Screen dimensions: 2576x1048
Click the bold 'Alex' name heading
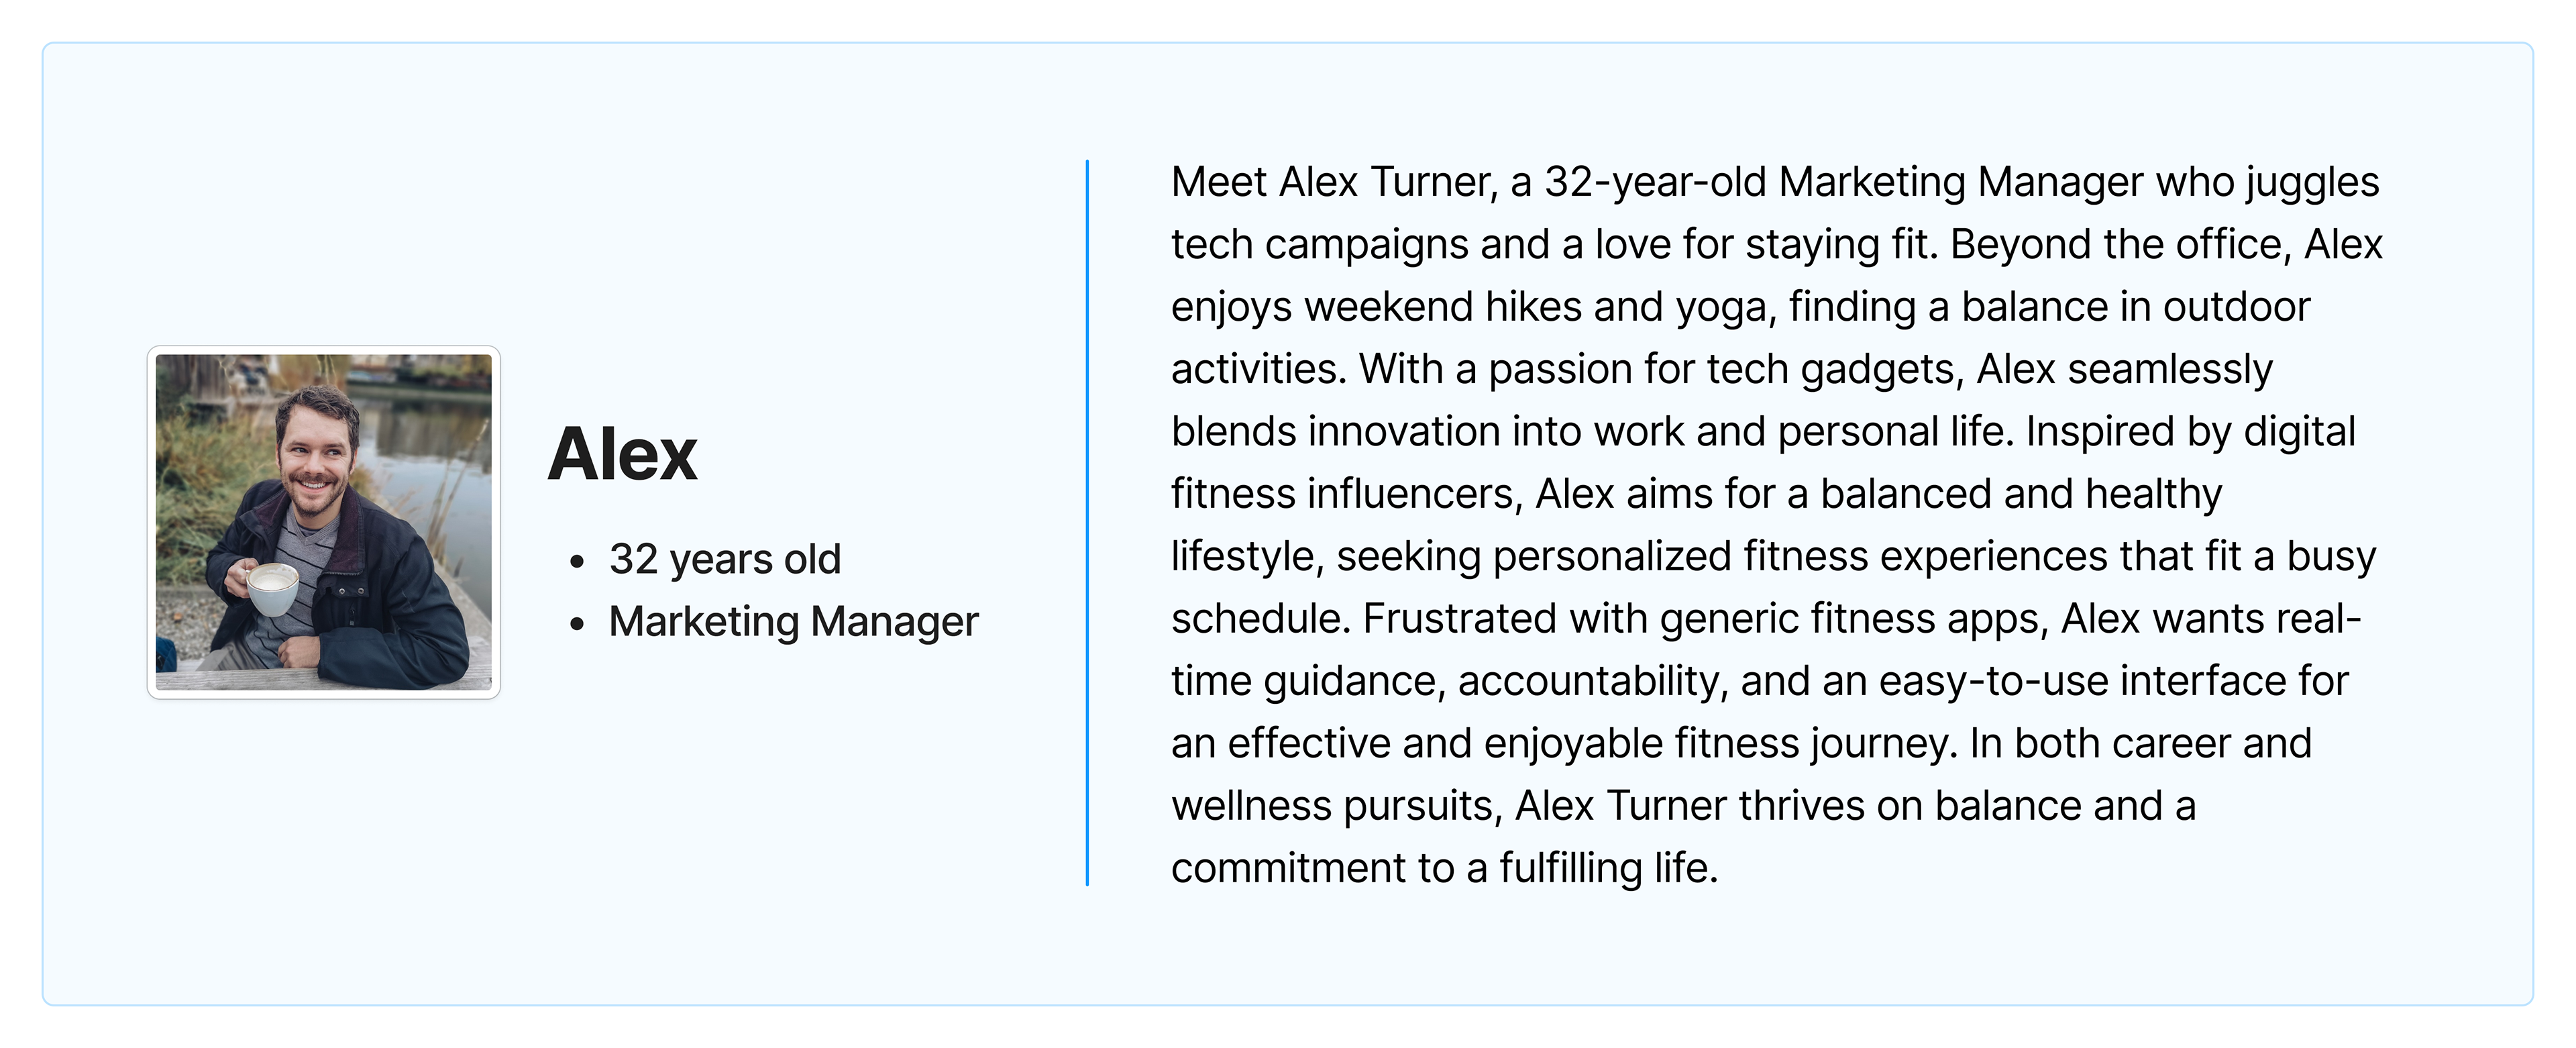click(x=622, y=455)
